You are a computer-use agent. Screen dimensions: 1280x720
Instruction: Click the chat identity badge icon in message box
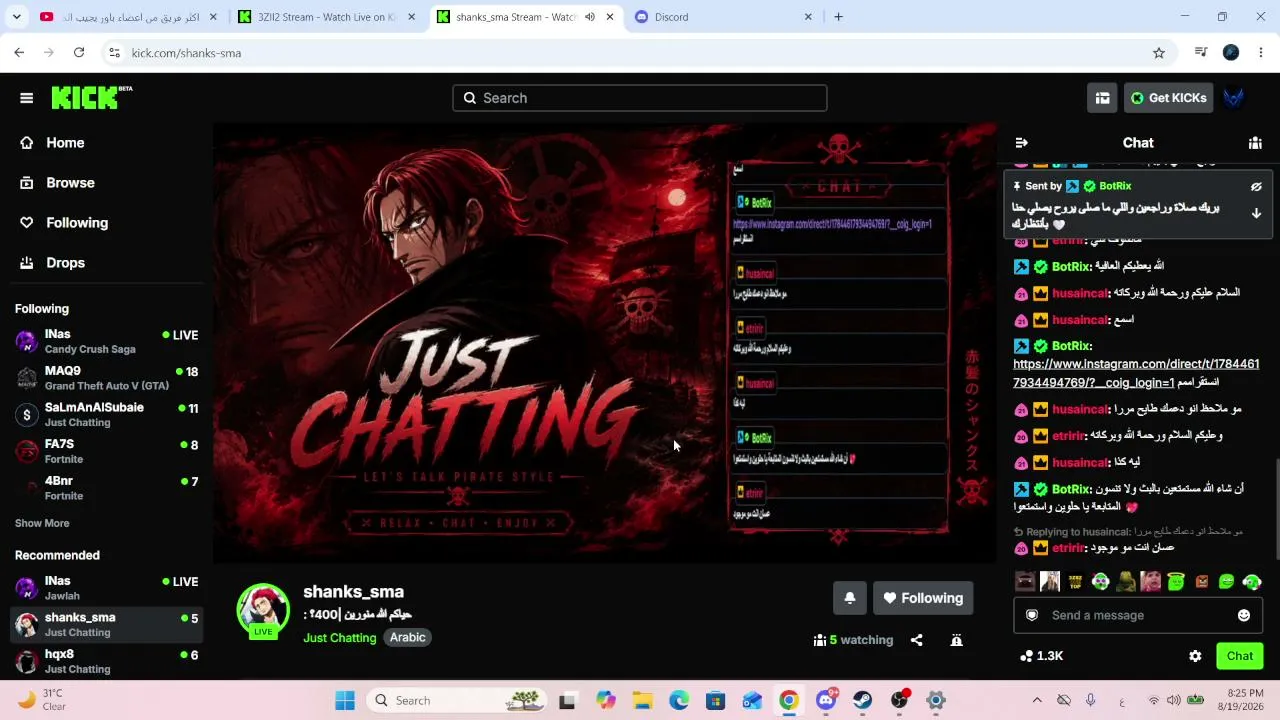pos(1032,615)
